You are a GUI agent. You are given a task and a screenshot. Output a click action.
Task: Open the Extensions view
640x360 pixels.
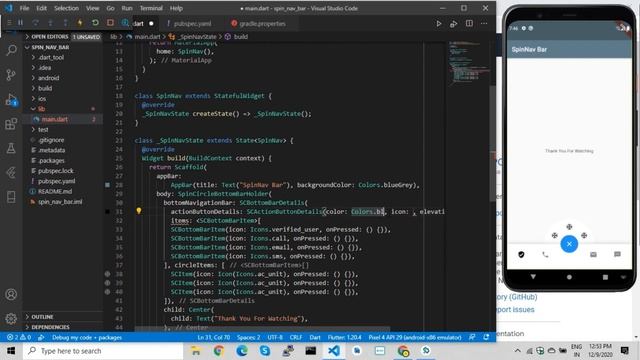11,124
